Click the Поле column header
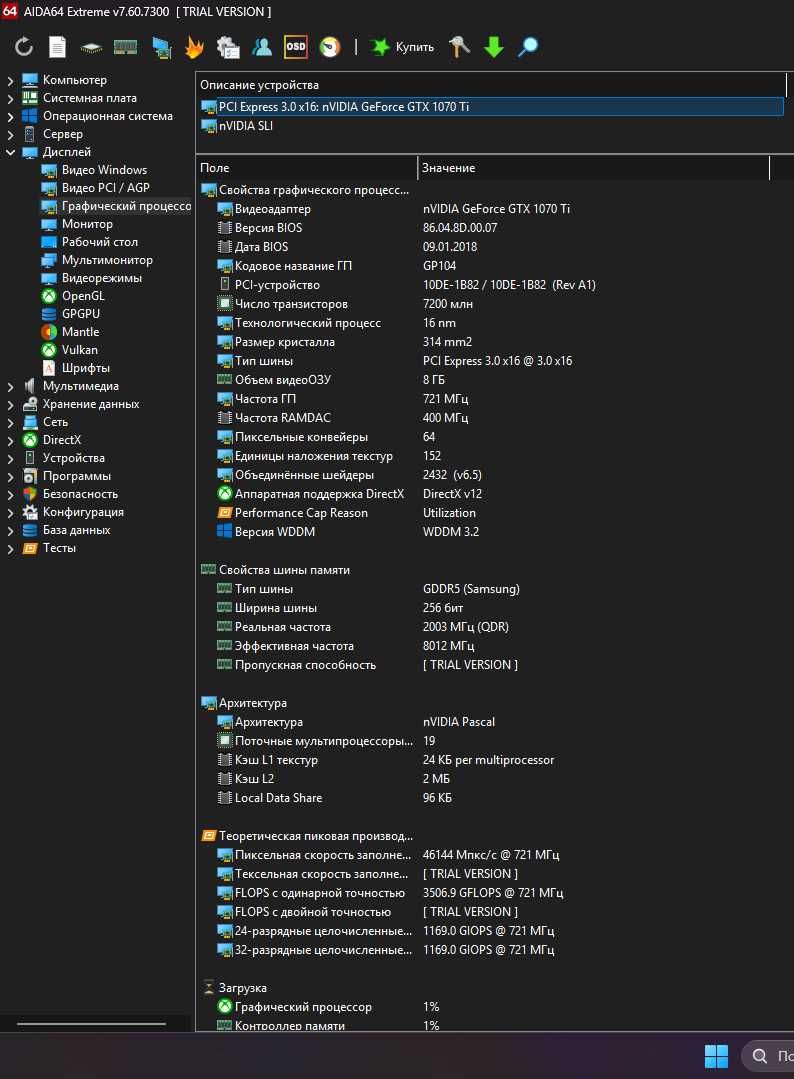The width and height of the screenshot is (794, 1079). [x=307, y=168]
